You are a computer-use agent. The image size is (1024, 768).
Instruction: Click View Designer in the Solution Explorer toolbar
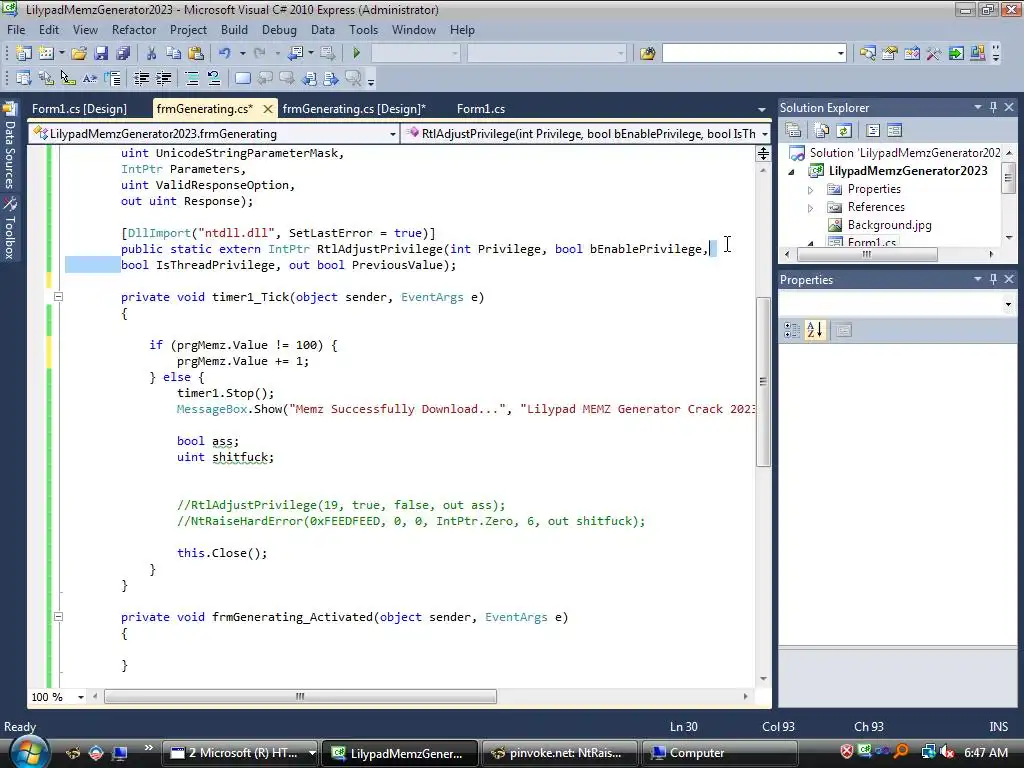pyautogui.click(x=895, y=131)
